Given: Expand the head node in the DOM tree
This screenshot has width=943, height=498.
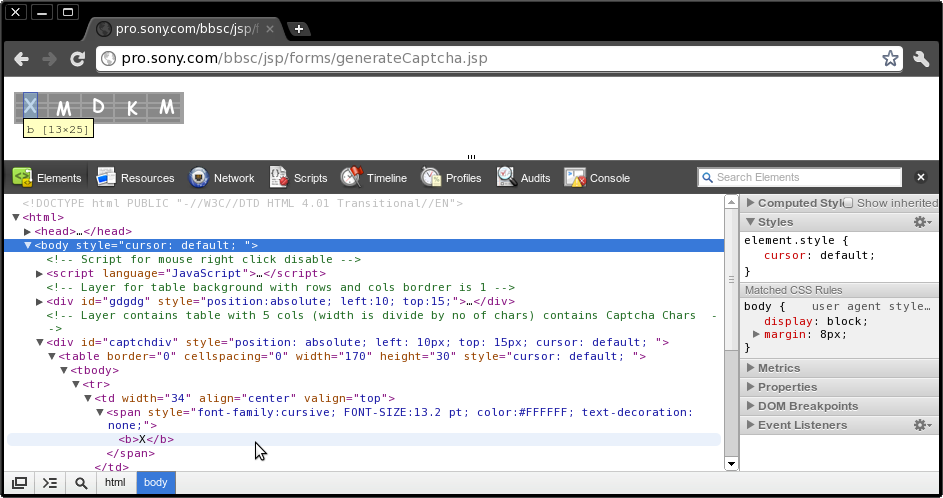Looking at the screenshot, I should pos(28,232).
